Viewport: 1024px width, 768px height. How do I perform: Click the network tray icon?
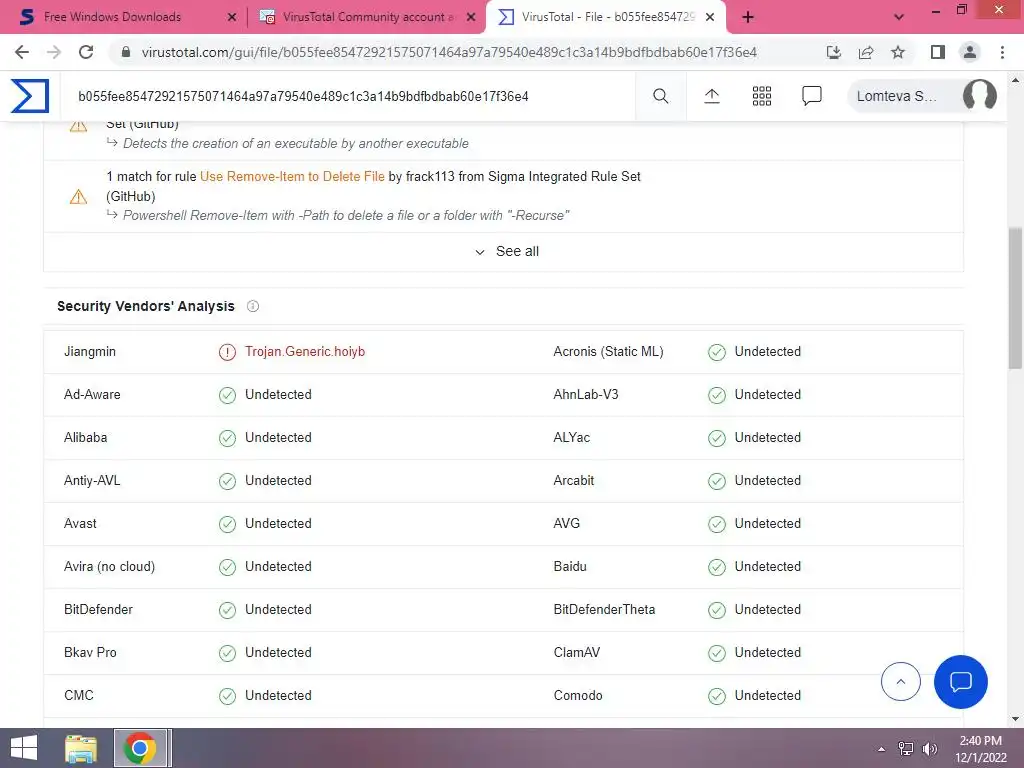906,749
